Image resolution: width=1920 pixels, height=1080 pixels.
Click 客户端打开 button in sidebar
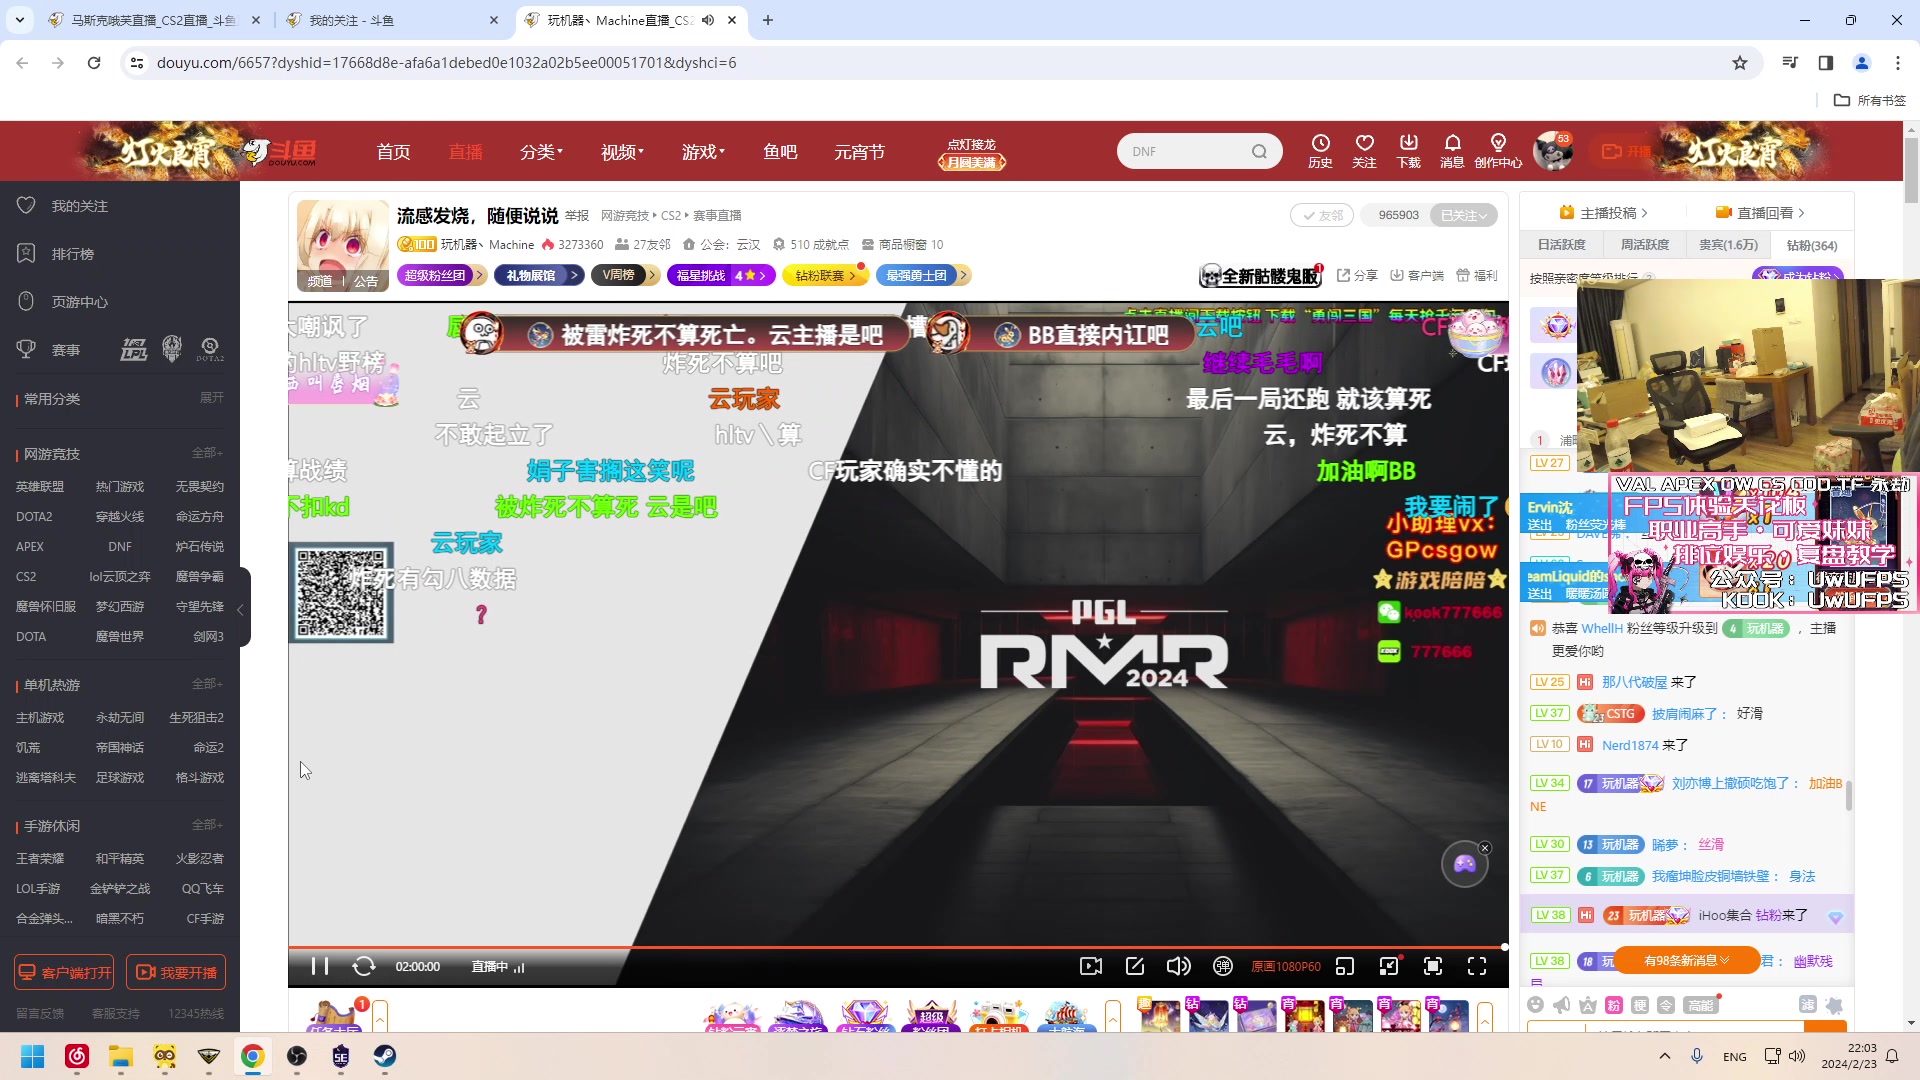(64, 972)
